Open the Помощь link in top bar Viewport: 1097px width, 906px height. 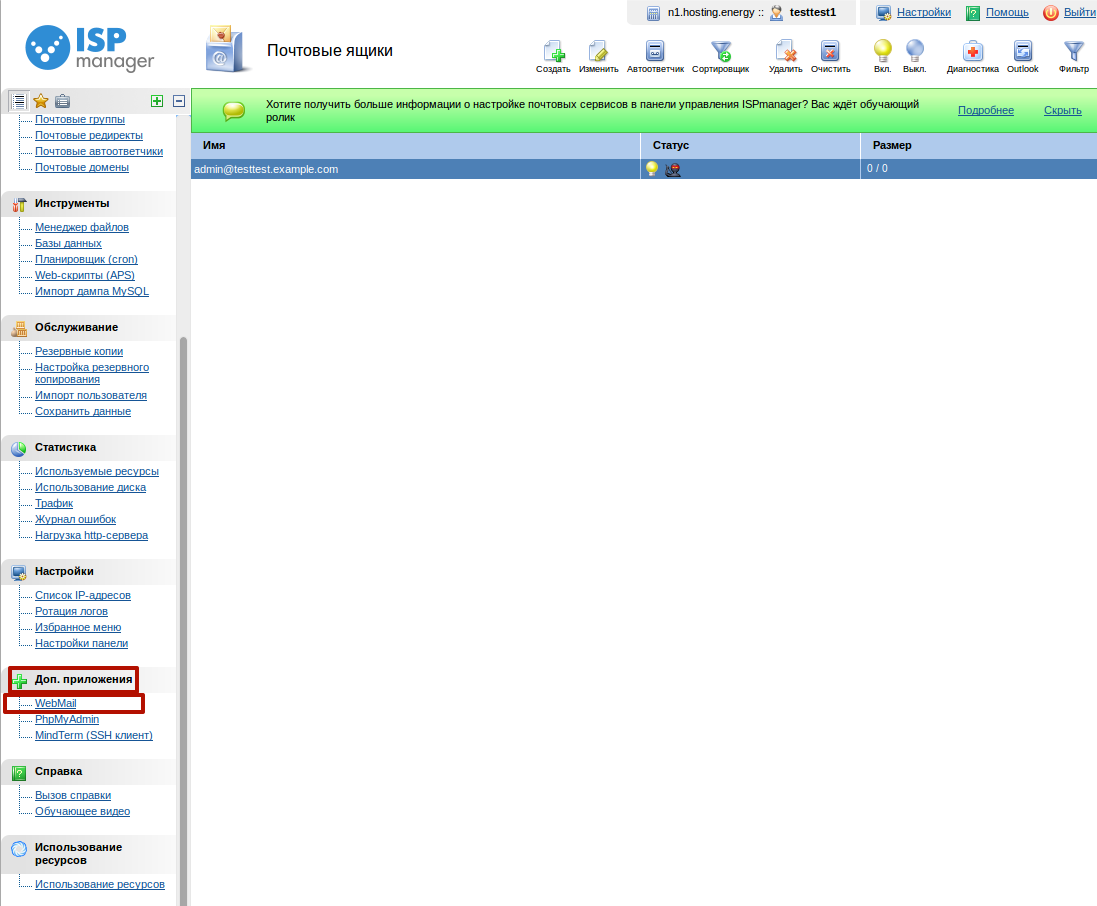[x=1007, y=13]
